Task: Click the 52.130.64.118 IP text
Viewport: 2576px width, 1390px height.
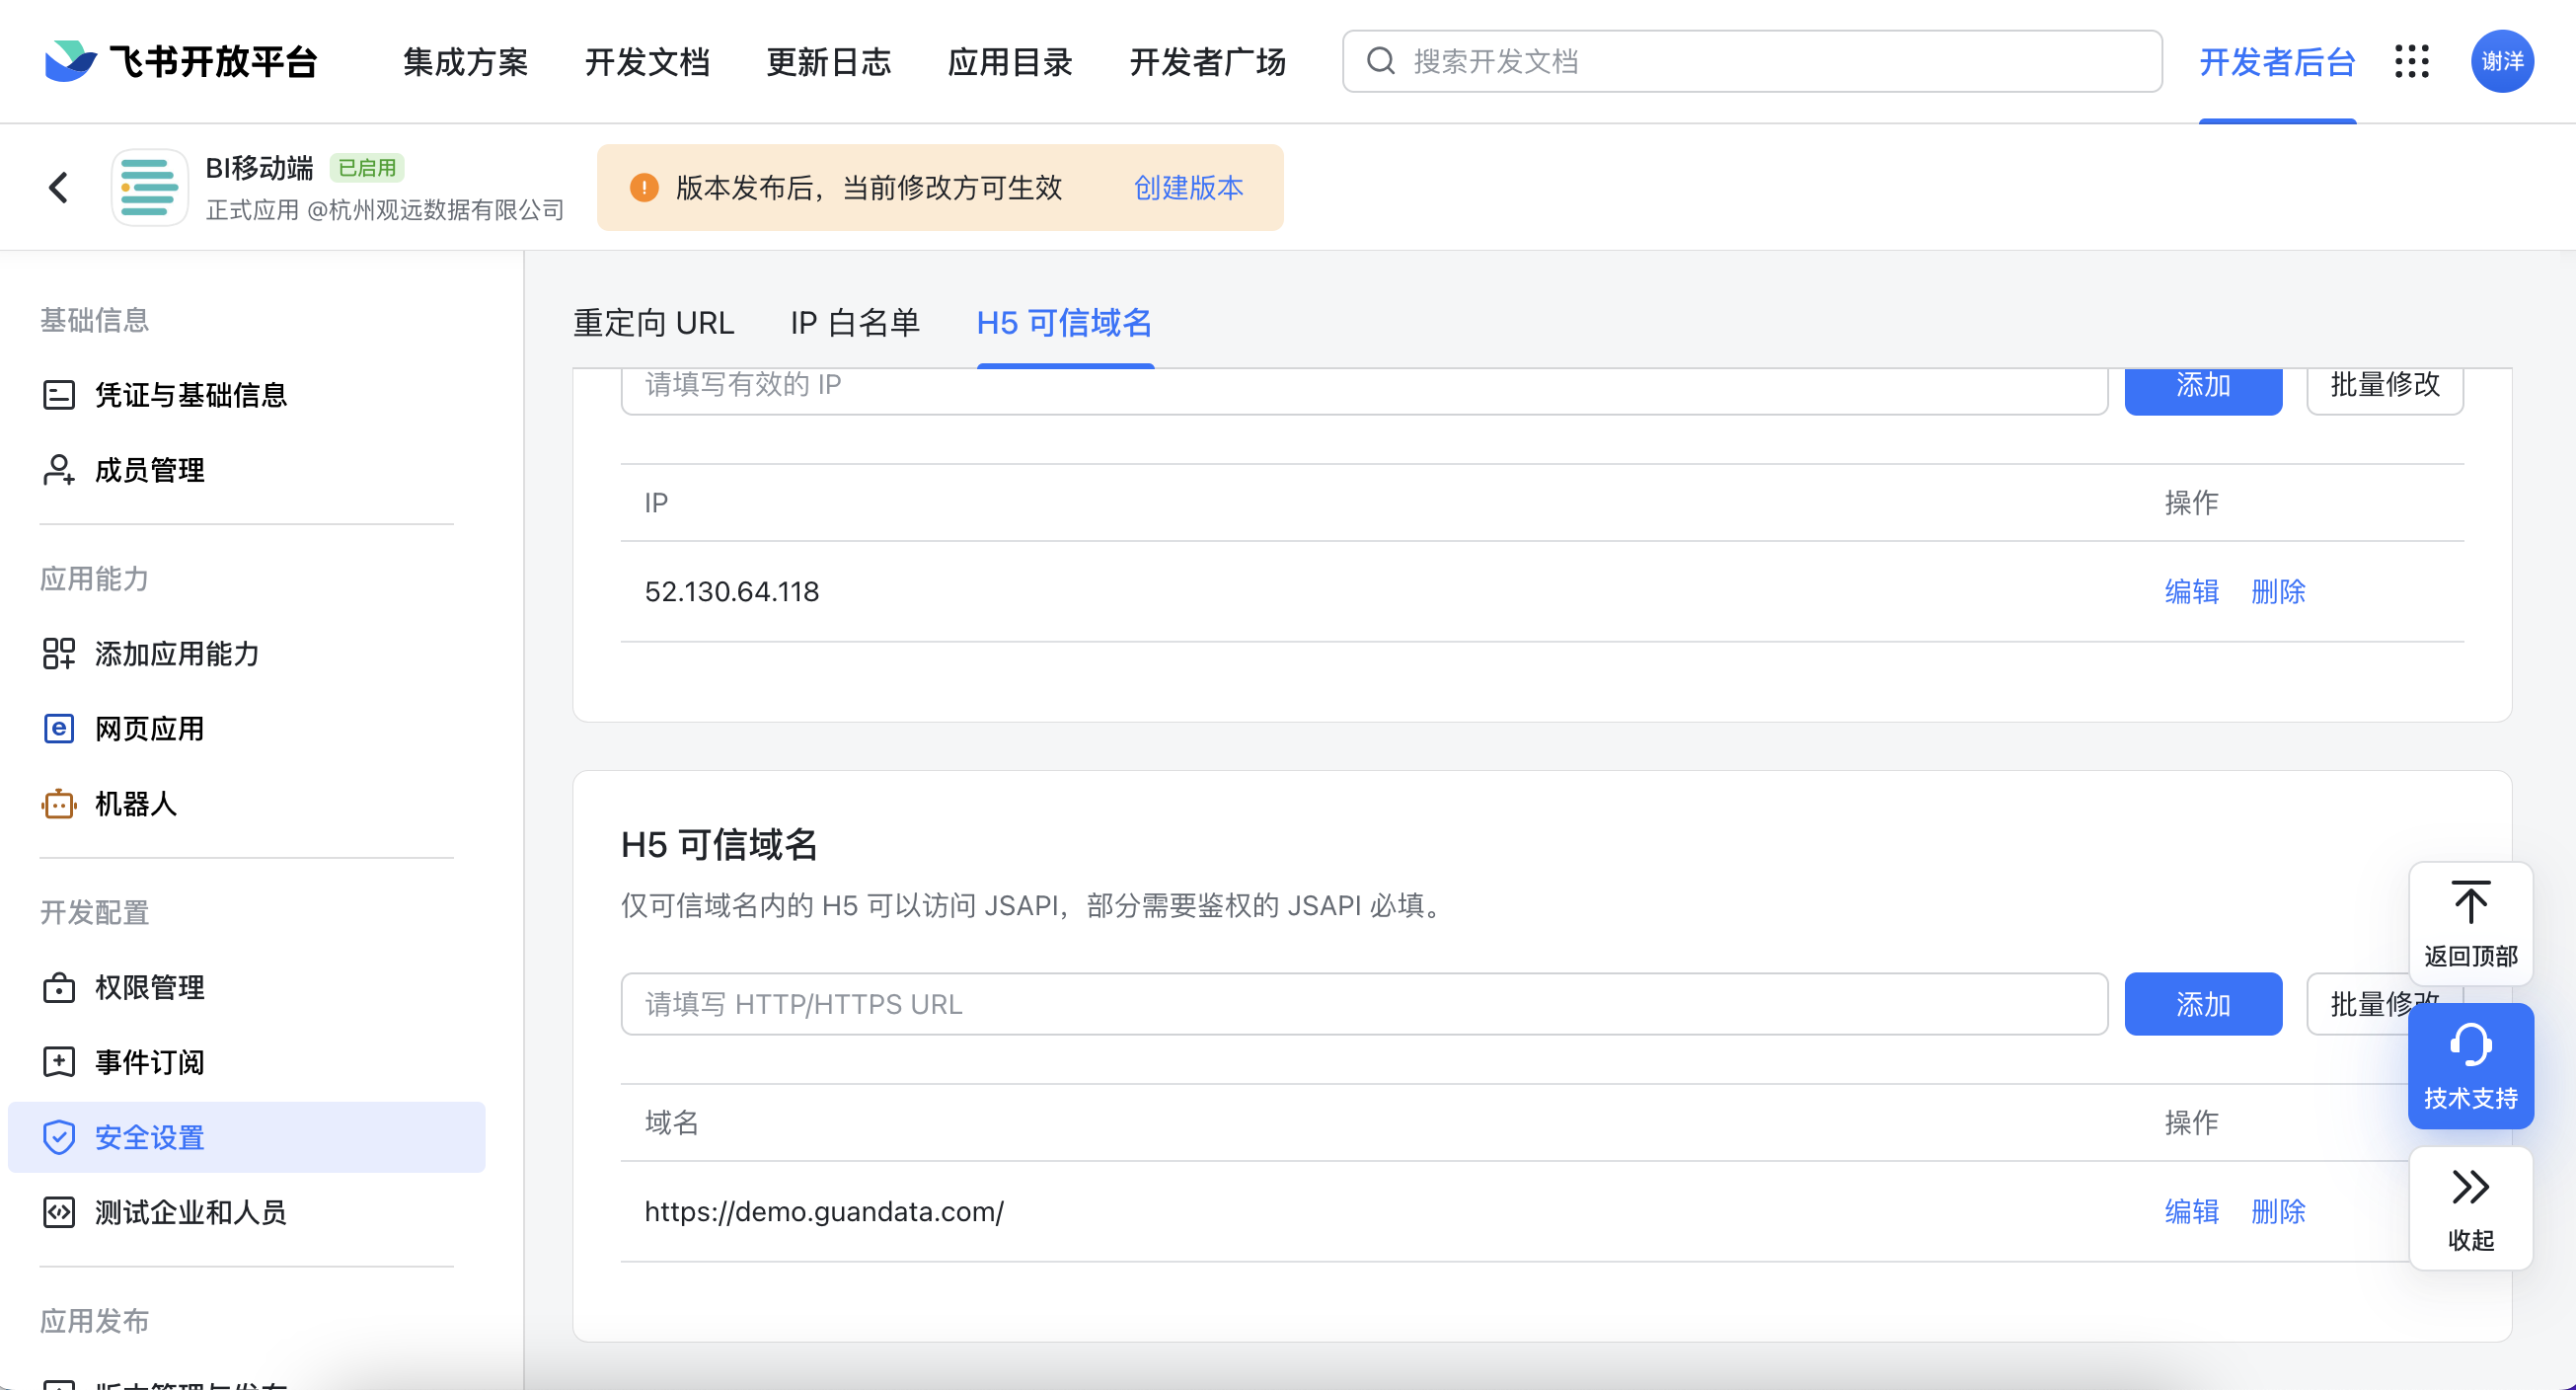Action: pyautogui.click(x=732, y=592)
